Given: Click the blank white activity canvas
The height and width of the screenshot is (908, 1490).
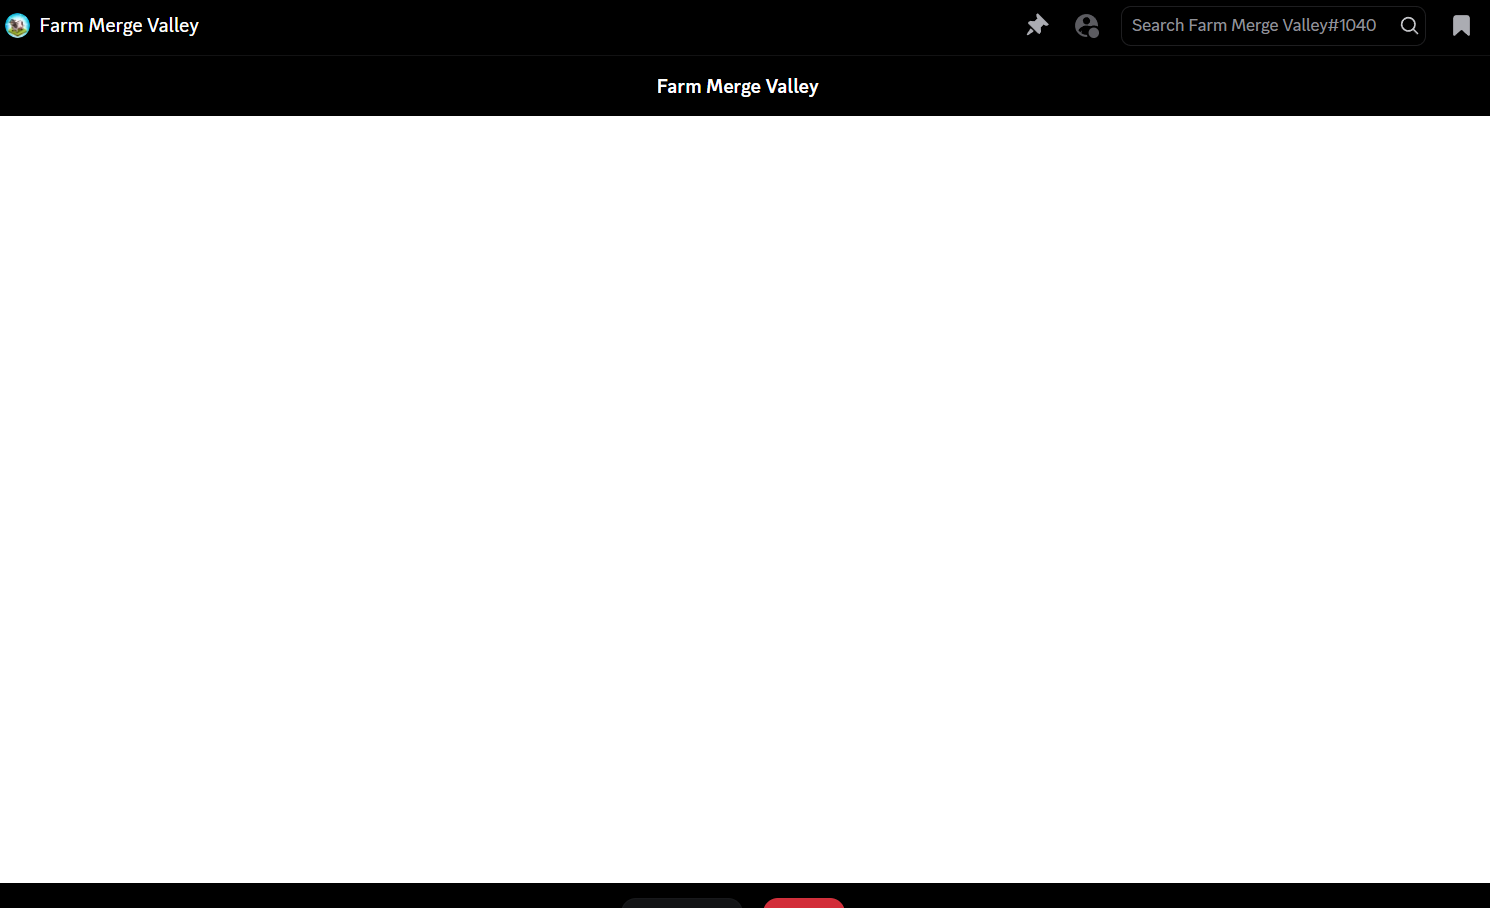Looking at the screenshot, I should point(745,500).
